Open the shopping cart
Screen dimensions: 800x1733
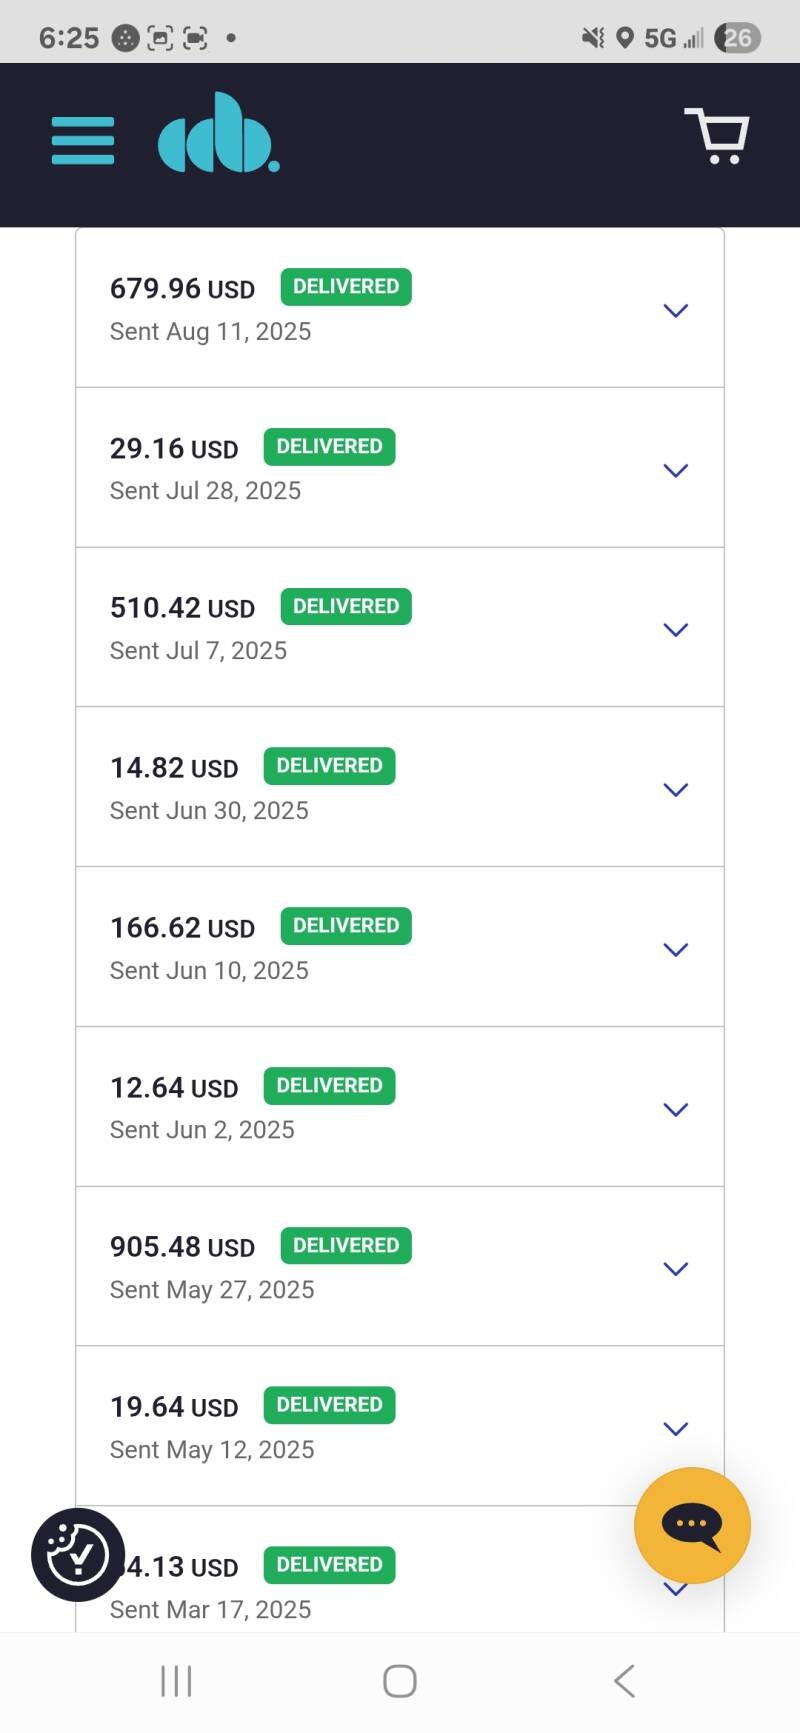pos(717,136)
